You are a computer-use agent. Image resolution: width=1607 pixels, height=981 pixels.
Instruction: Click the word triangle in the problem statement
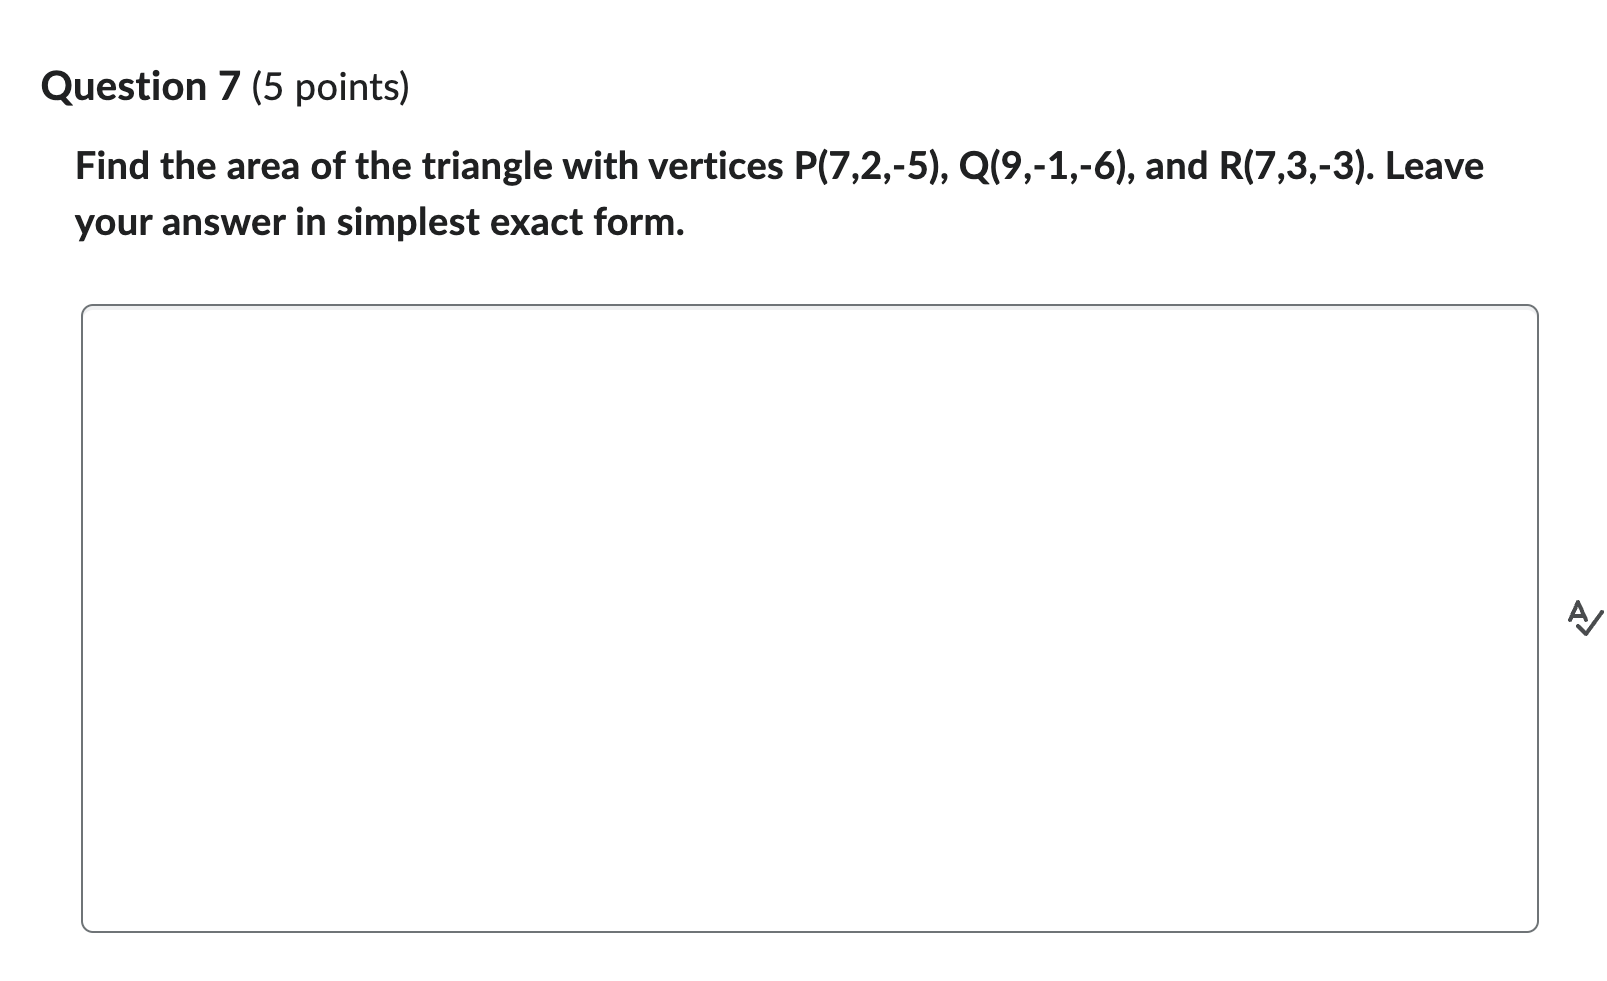[487, 166]
